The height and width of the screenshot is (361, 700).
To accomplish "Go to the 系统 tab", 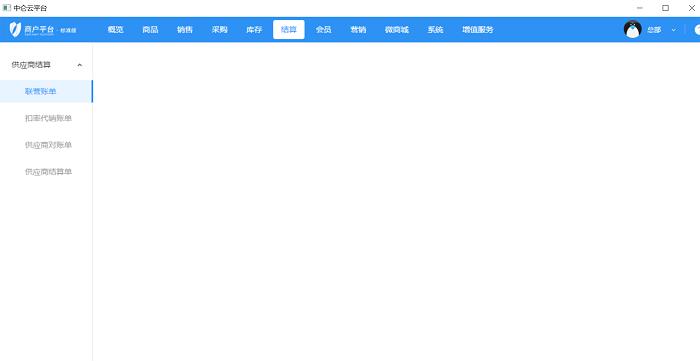I will [x=435, y=29].
